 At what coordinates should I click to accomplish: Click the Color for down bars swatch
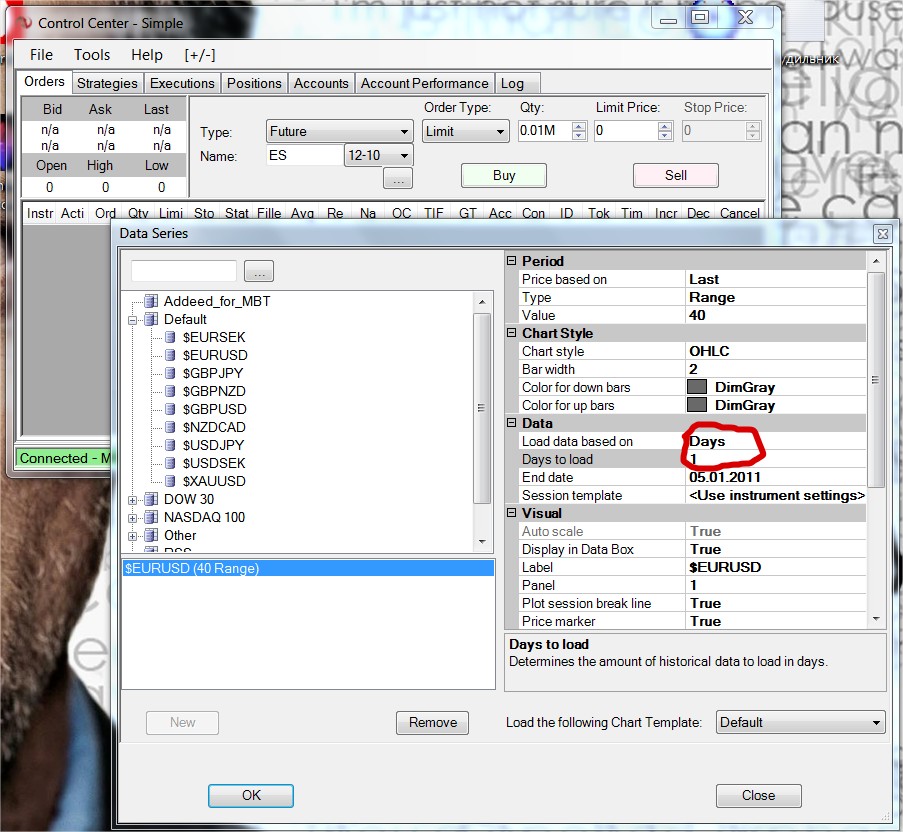[697, 387]
